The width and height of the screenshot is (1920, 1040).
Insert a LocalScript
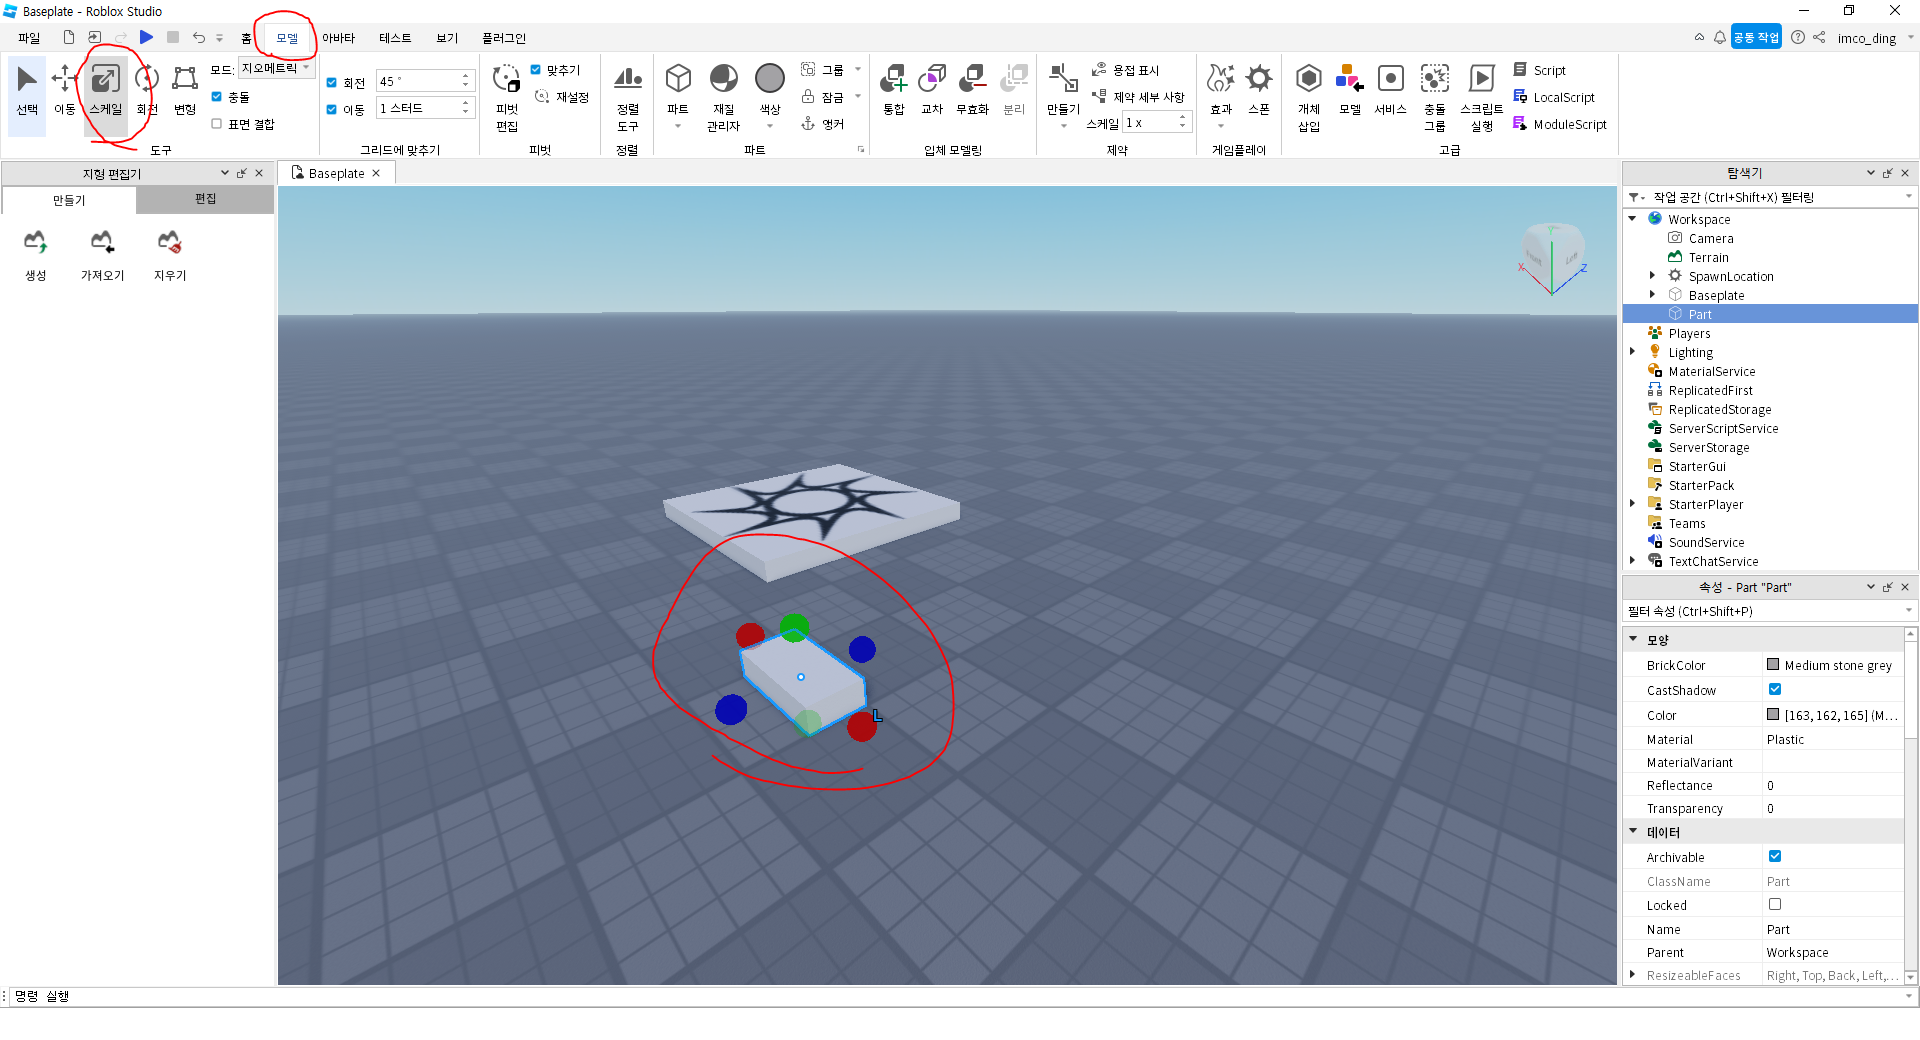pyautogui.click(x=1554, y=97)
